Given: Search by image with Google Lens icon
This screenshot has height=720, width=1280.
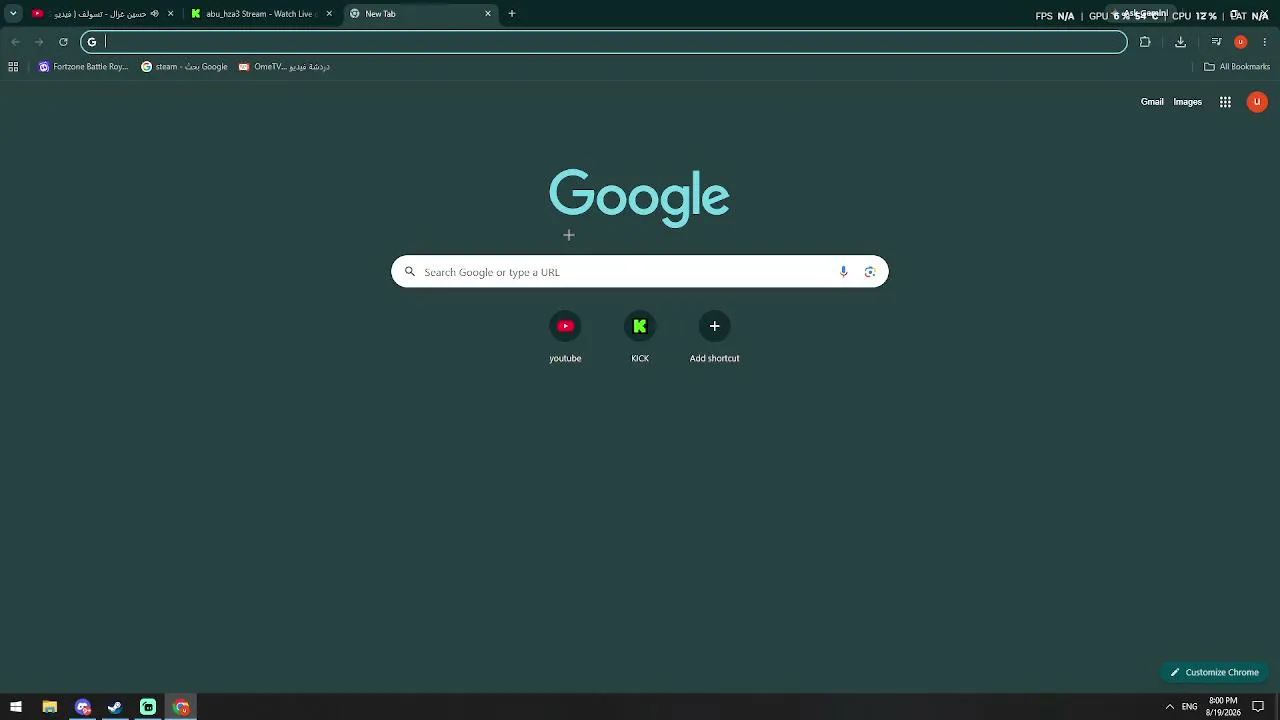Looking at the screenshot, I should tap(870, 272).
